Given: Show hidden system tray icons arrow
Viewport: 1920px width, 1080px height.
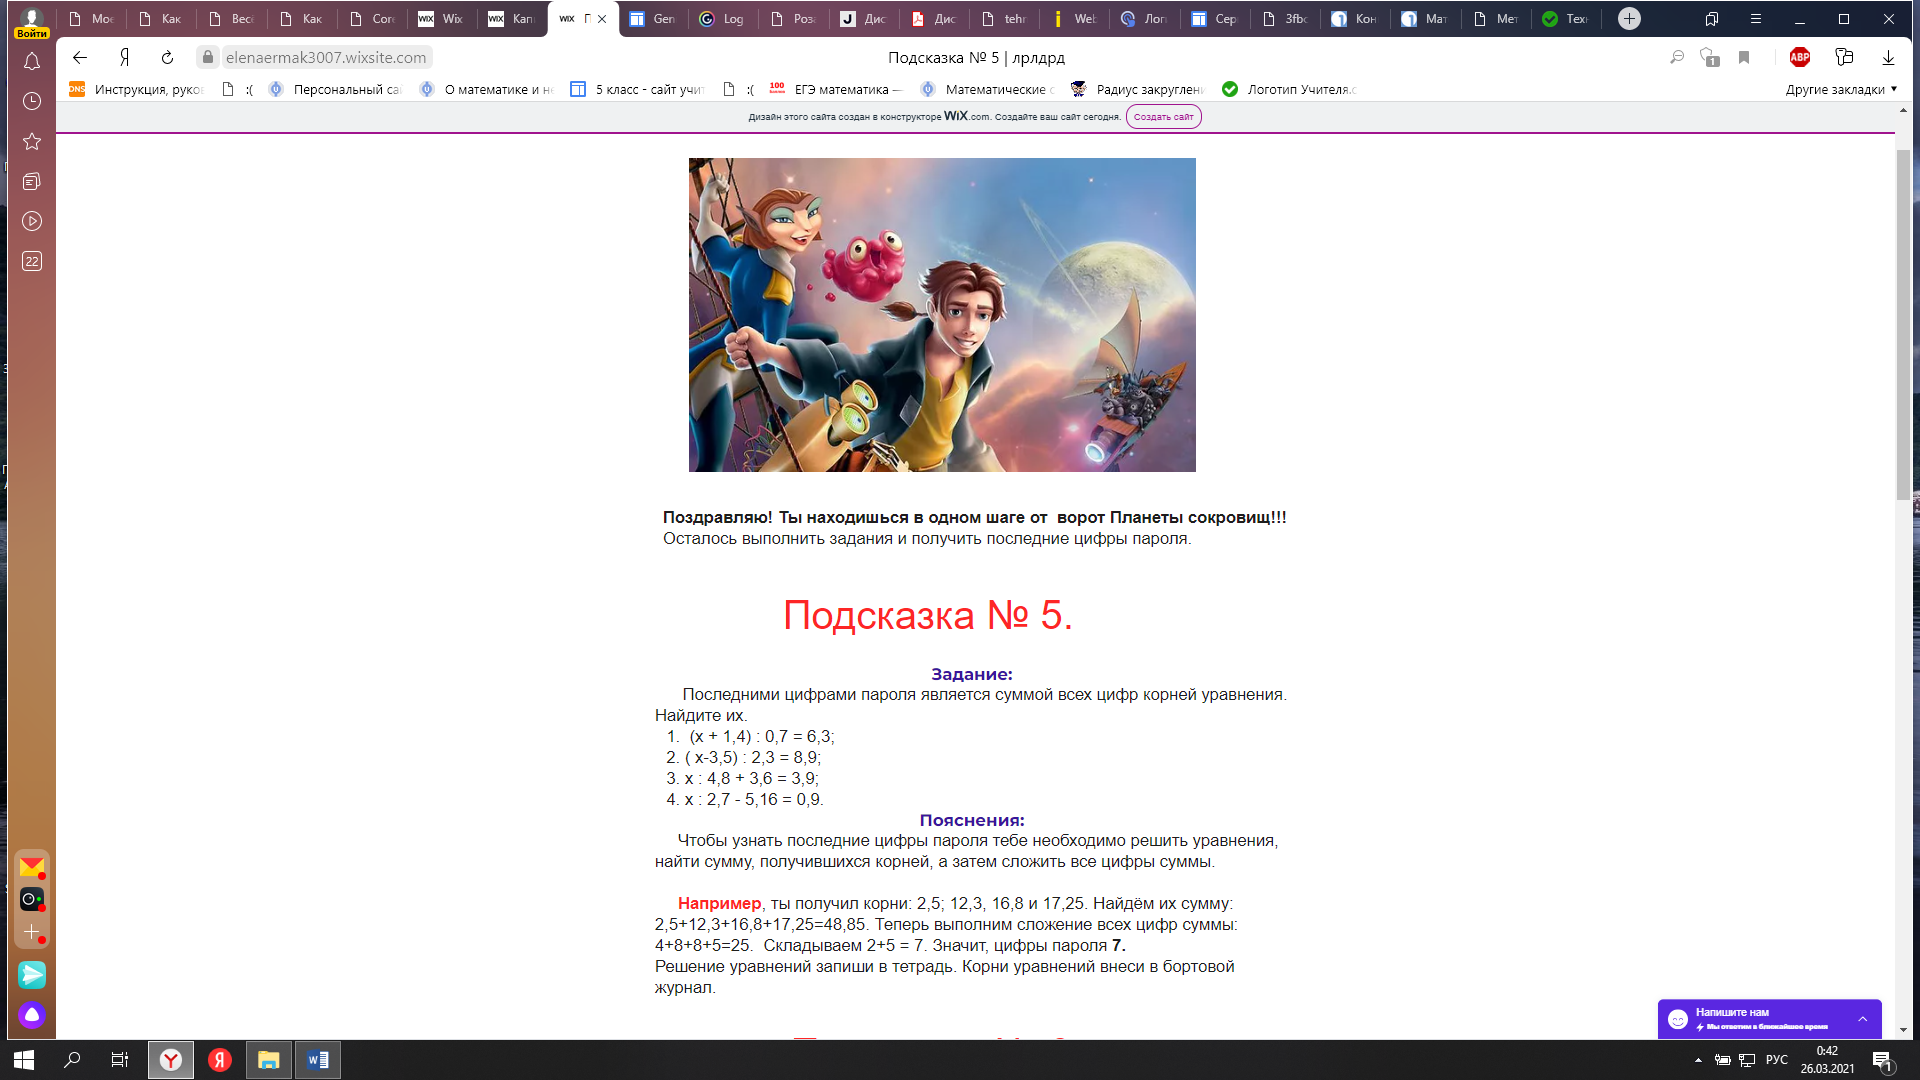Looking at the screenshot, I should (1698, 1060).
